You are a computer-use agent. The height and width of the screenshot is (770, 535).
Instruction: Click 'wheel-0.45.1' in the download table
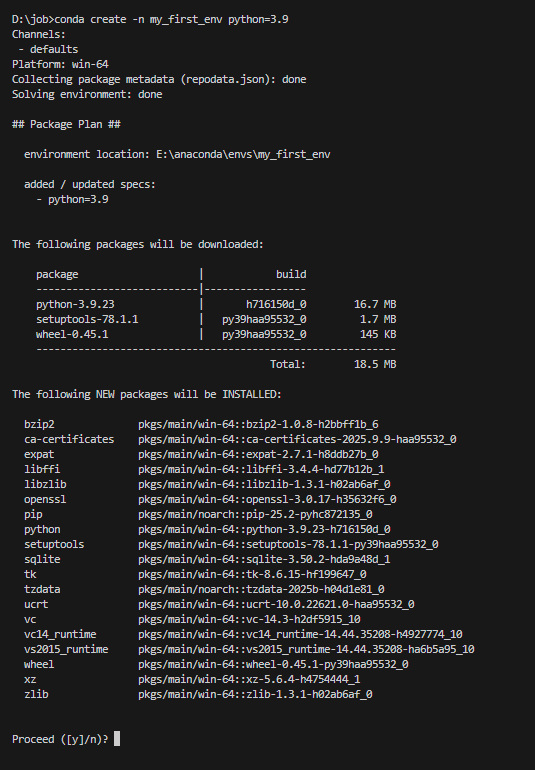pos(72,334)
